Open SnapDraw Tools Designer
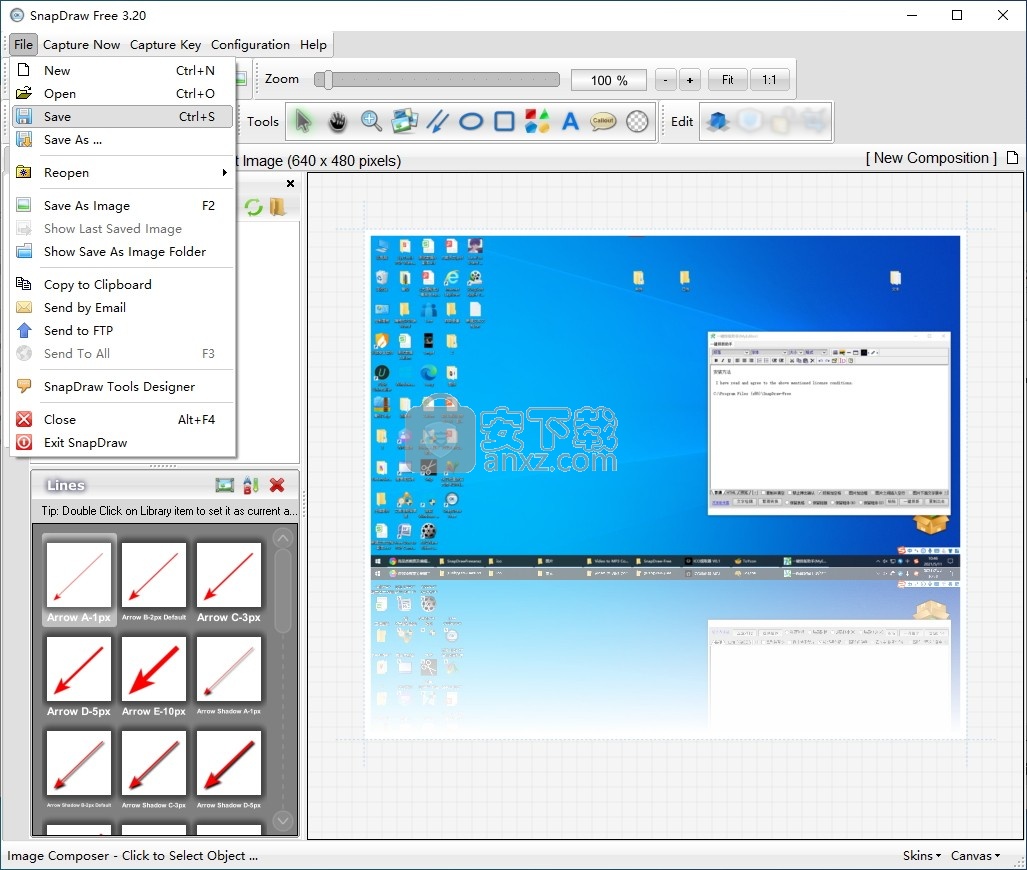The width and height of the screenshot is (1027, 870). pyautogui.click(x=122, y=387)
